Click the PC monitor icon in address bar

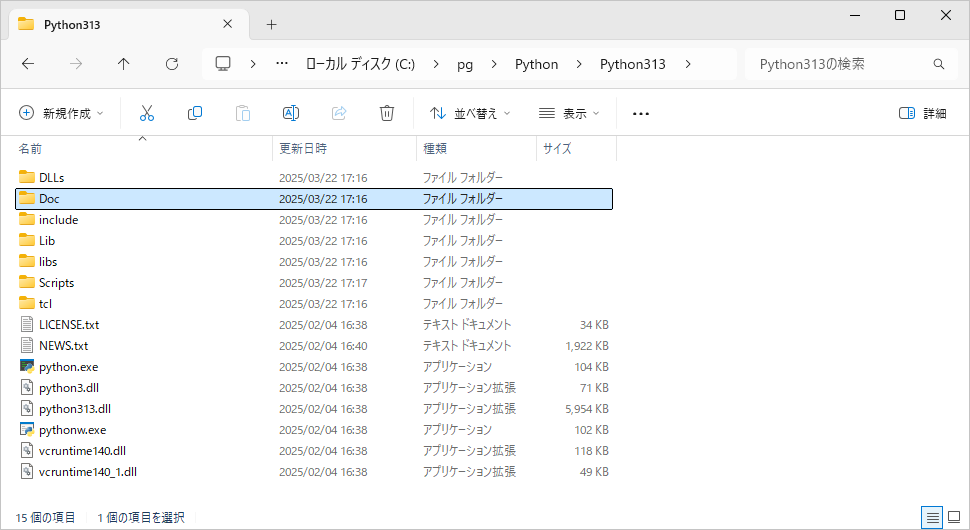pyautogui.click(x=223, y=64)
